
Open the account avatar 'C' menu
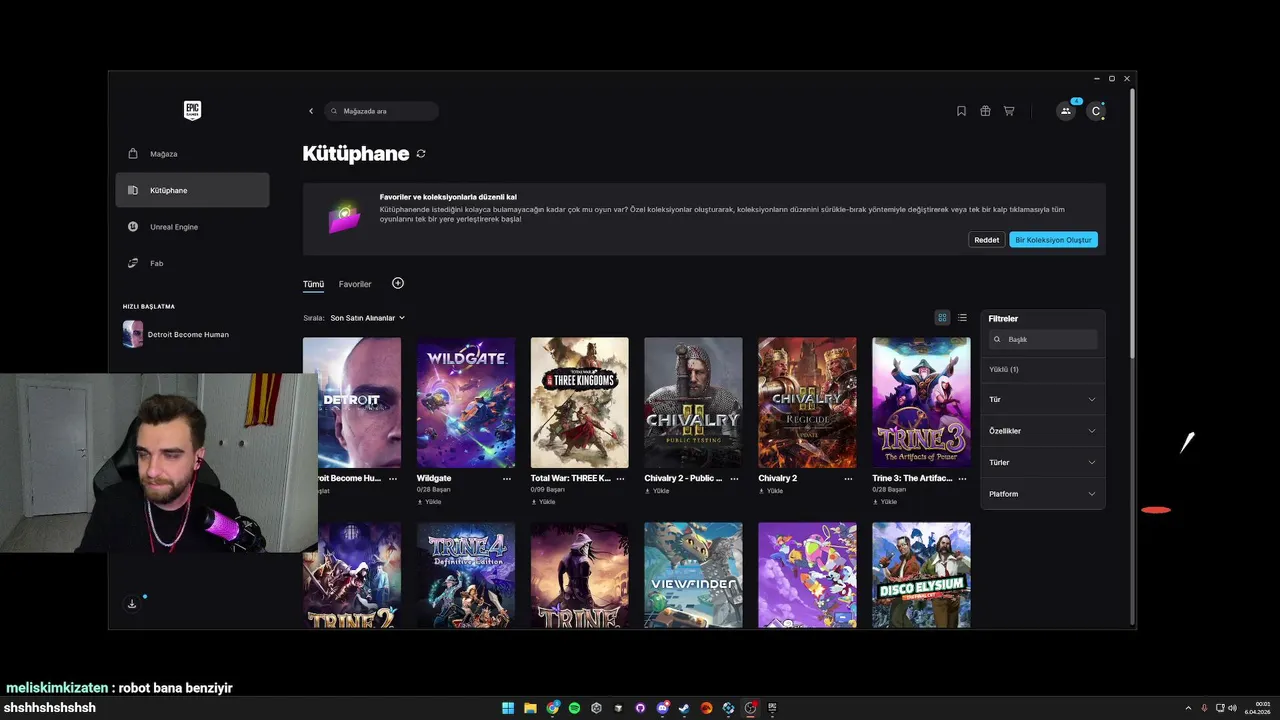coord(1096,111)
